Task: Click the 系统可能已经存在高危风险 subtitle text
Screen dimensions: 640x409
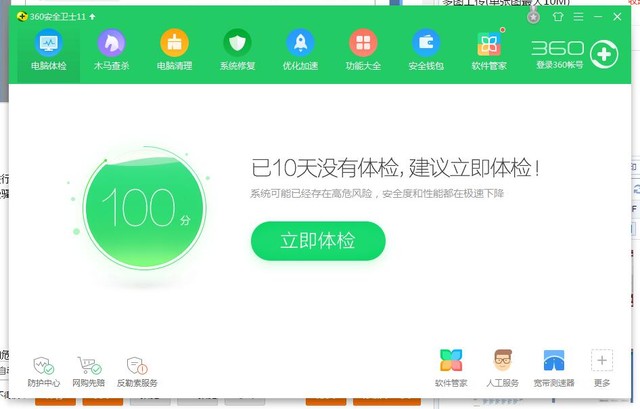Action: [377, 193]
